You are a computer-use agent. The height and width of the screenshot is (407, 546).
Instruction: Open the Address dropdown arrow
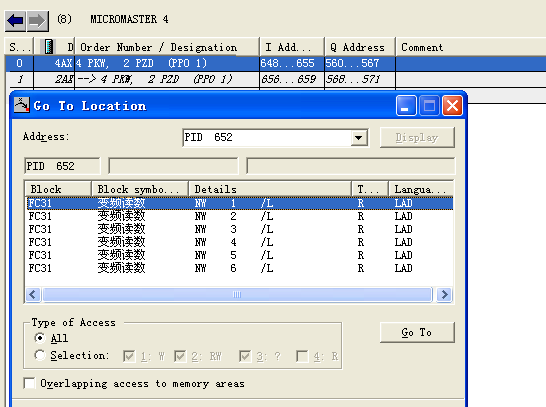coord(359,138)
